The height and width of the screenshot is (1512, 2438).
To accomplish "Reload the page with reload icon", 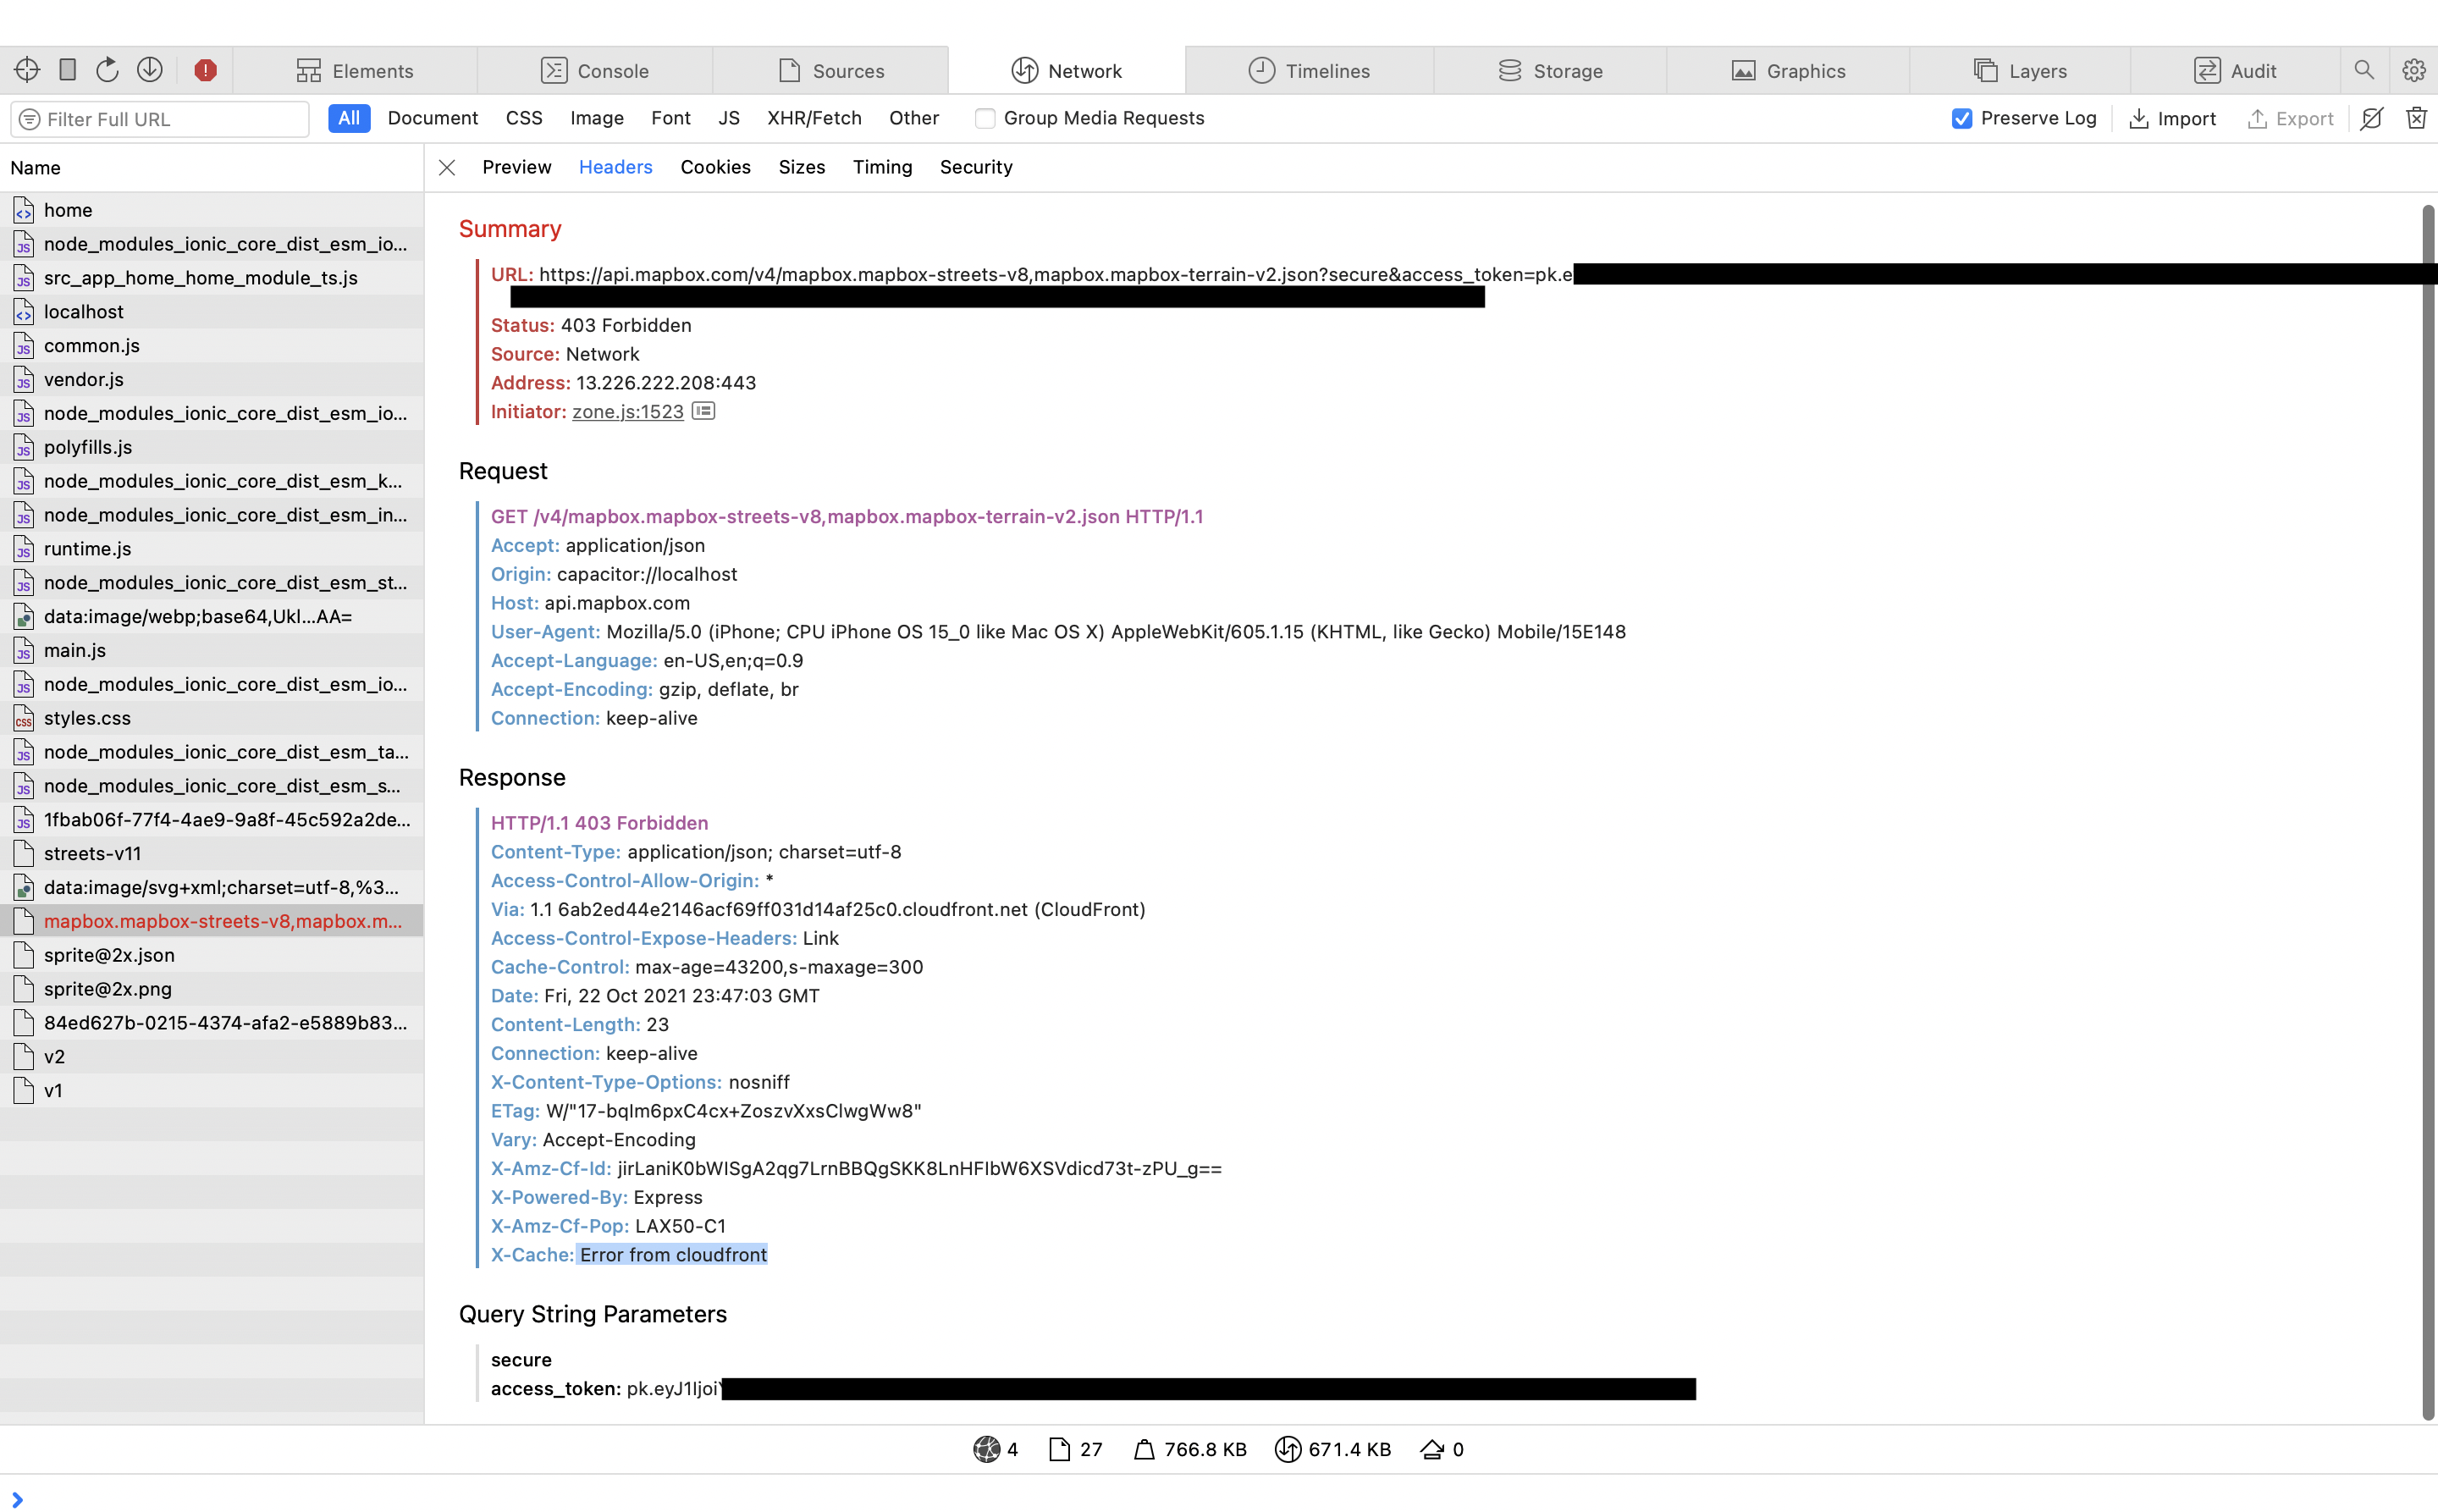I will (107, 70).
